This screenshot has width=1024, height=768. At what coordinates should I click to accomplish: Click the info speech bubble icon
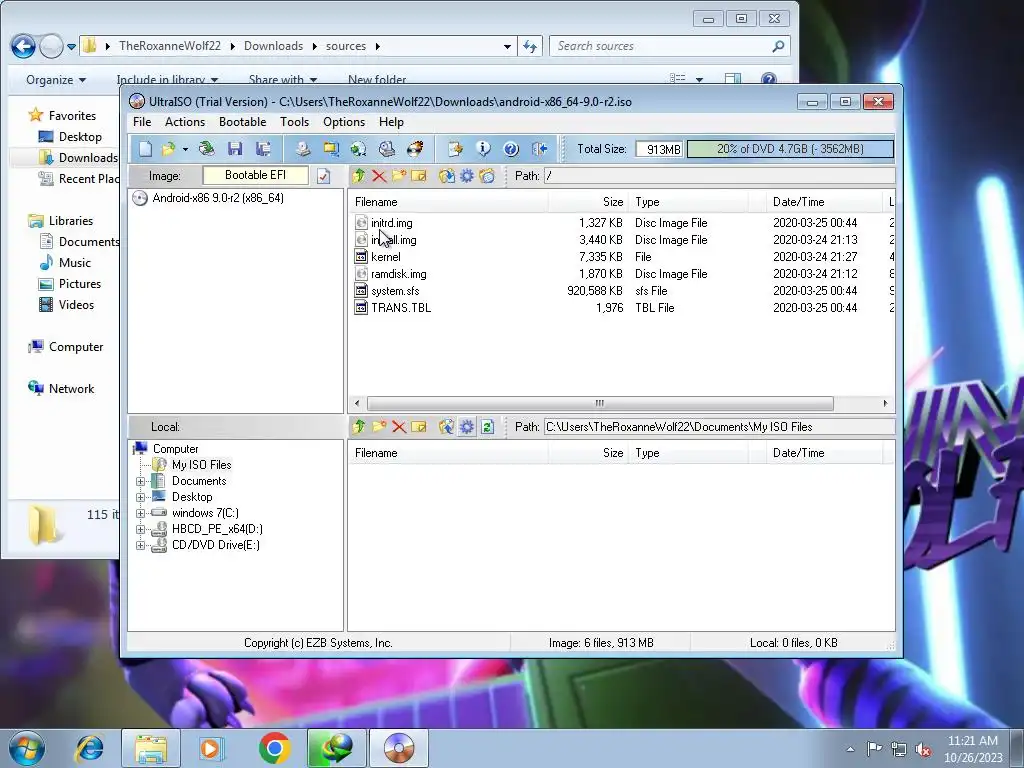(483, 149)
